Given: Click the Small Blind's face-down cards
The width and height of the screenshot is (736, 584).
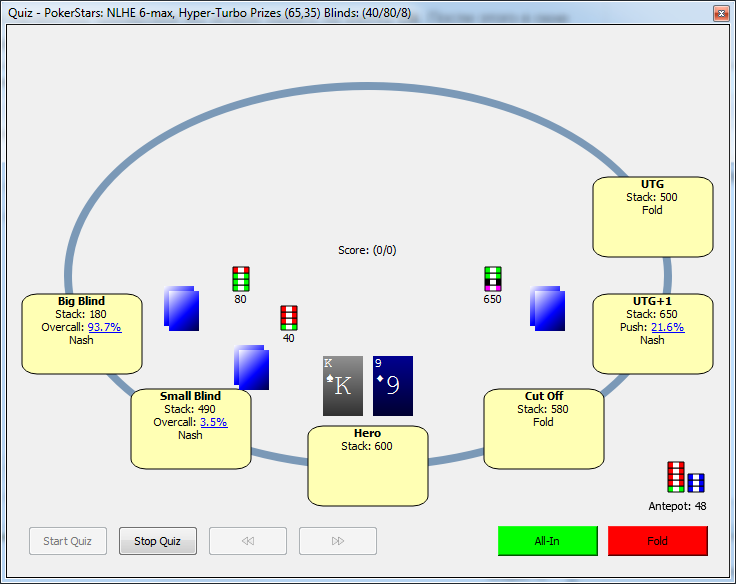Looking at the screenshot, I should tap(251, 367).
